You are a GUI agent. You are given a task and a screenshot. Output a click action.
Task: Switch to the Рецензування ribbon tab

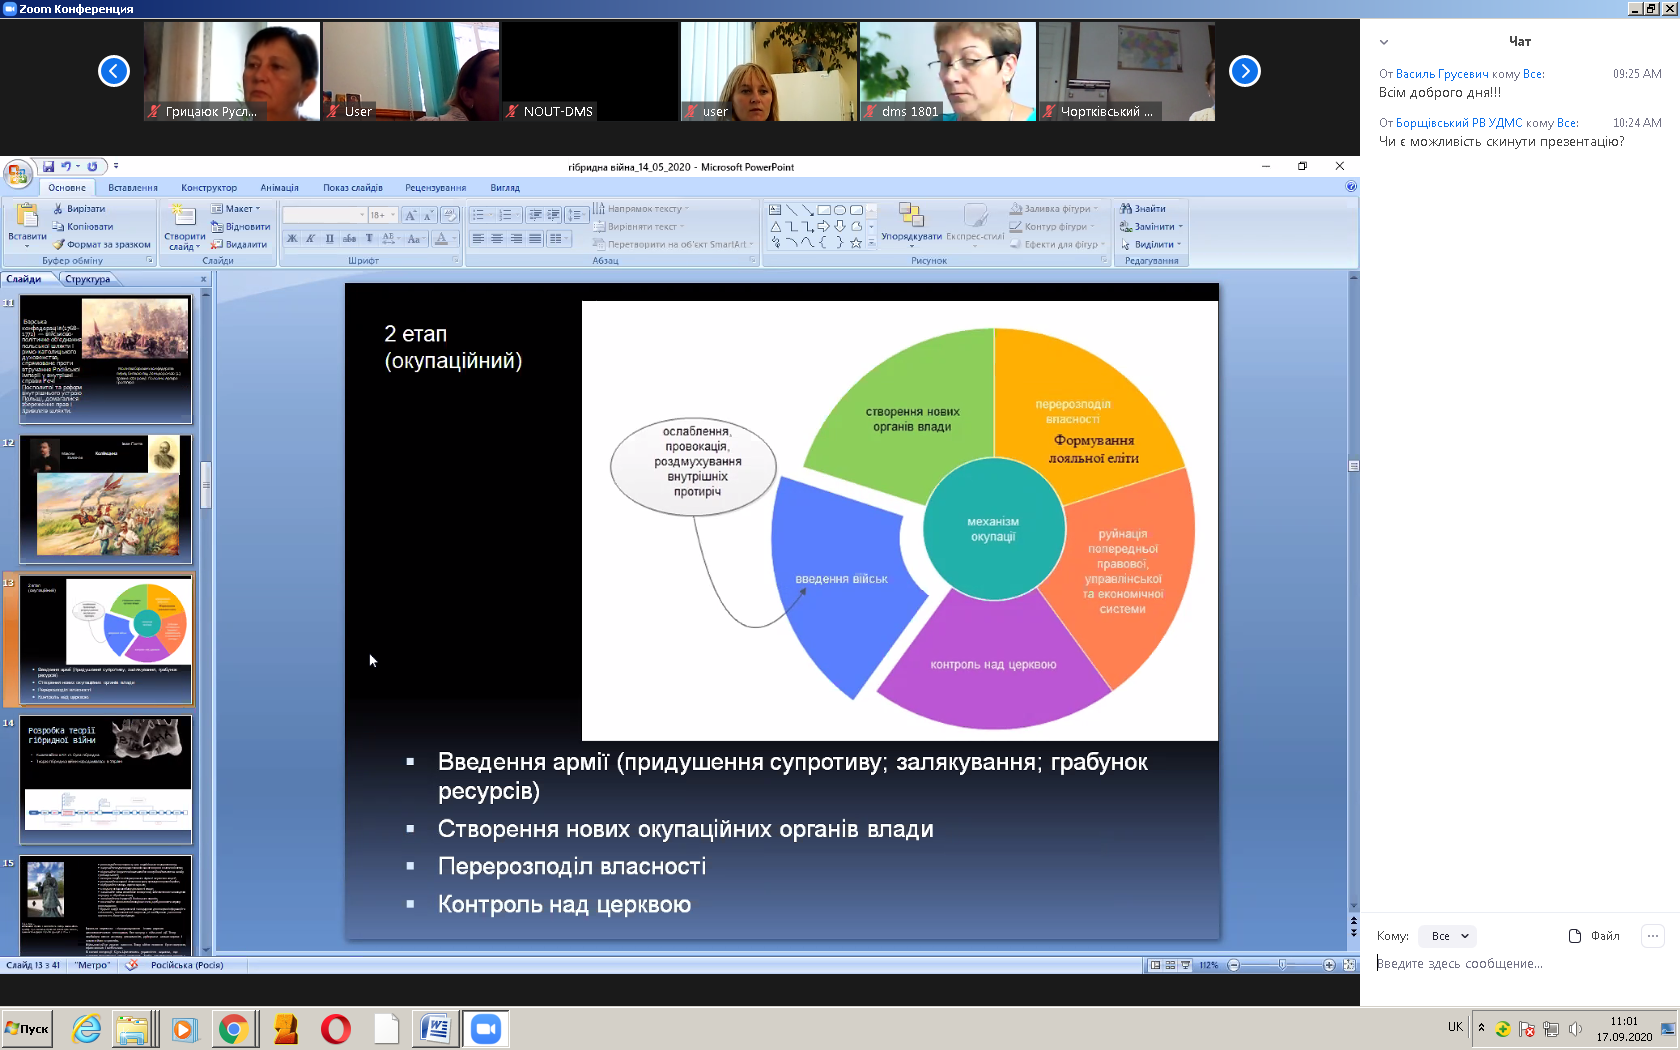(x=436, y=188)
